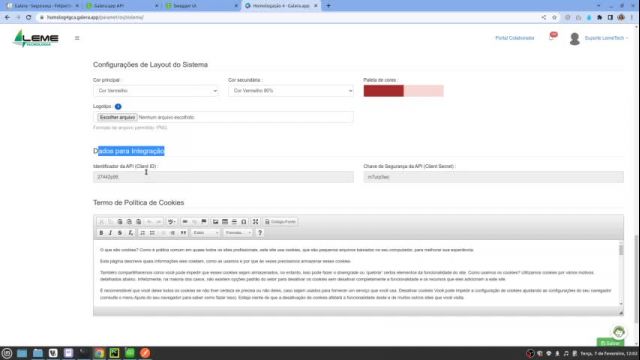Insert special character omega icon
This screenshot has height=360, width=640.
[244, 222]
